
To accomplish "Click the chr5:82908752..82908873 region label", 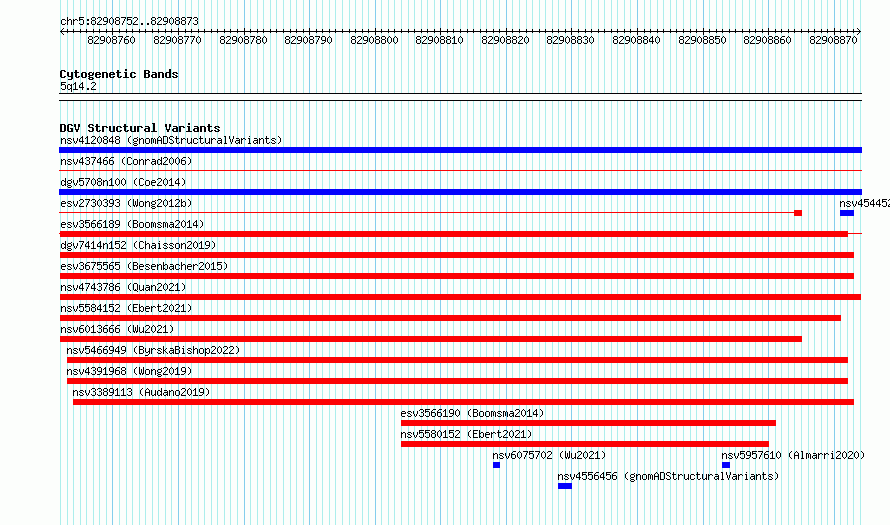I will pyautogui.click(x=129, y=21).
